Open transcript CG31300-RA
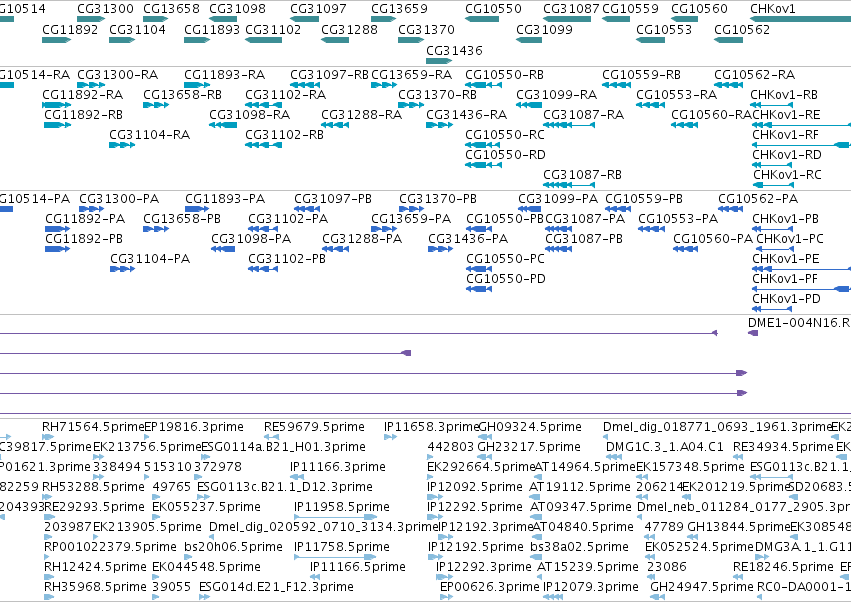This screenshot has height=602, width=851. point(118,74)
